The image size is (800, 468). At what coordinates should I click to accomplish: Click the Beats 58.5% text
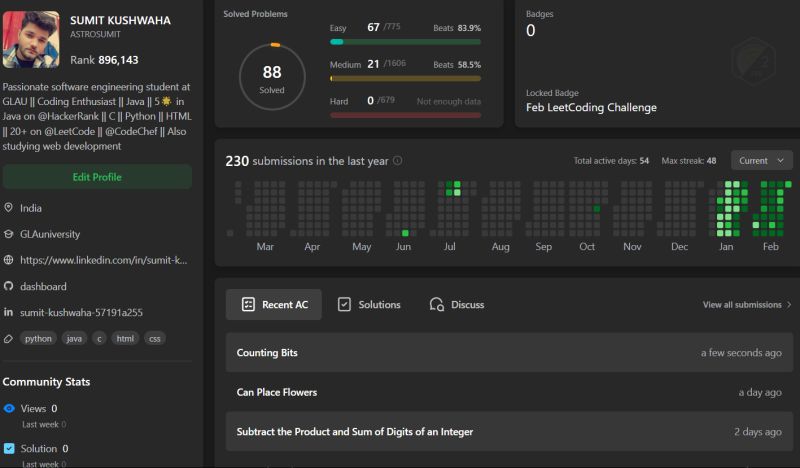pos(457,65)
